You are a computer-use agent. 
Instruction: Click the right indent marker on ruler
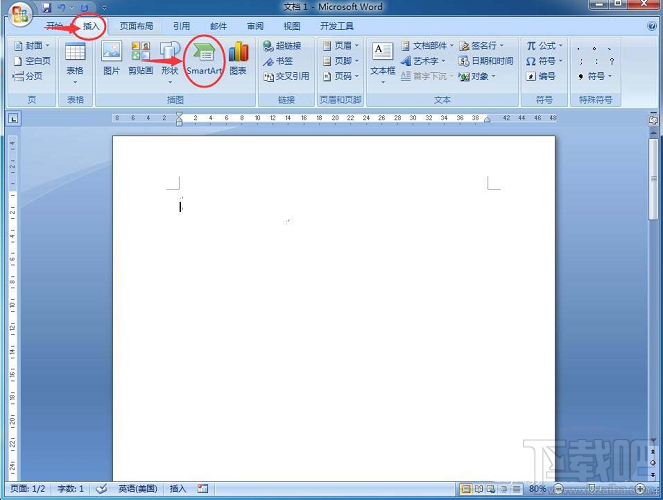pyautogui.click(x=487, y=120)
